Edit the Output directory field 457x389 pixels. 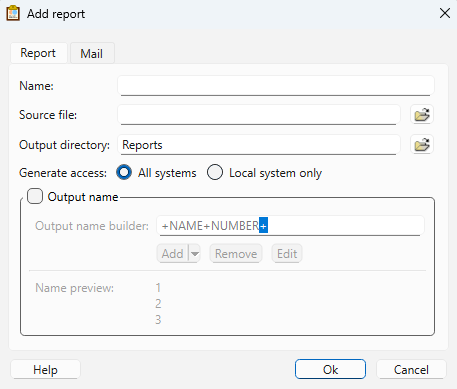[259, 145]
